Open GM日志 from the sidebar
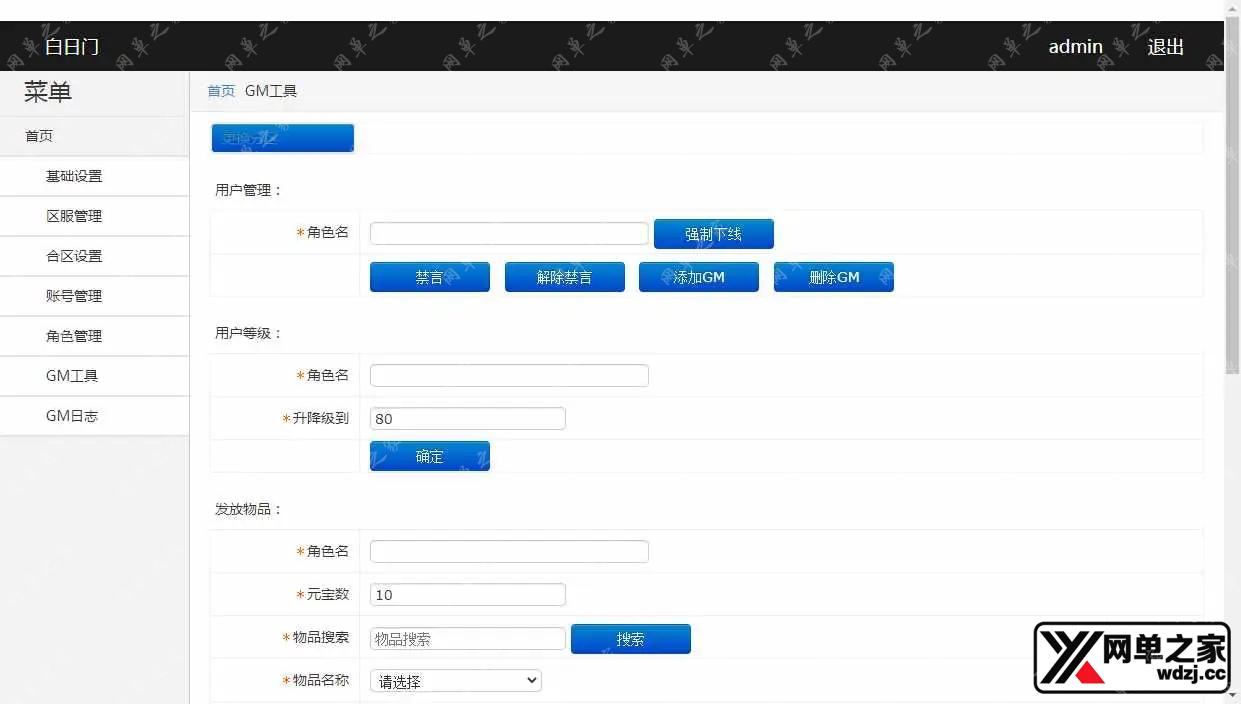 [72, 416]
